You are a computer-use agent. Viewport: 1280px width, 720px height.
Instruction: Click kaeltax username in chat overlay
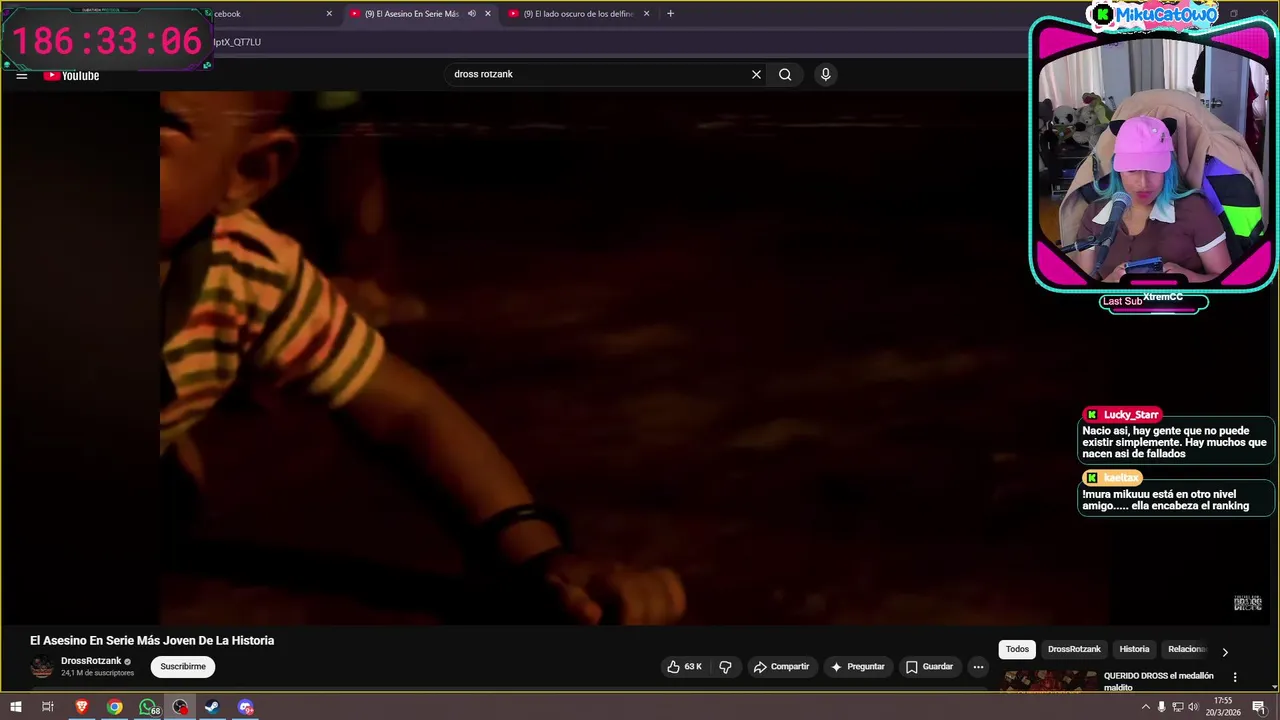[x=1121, y=478]
